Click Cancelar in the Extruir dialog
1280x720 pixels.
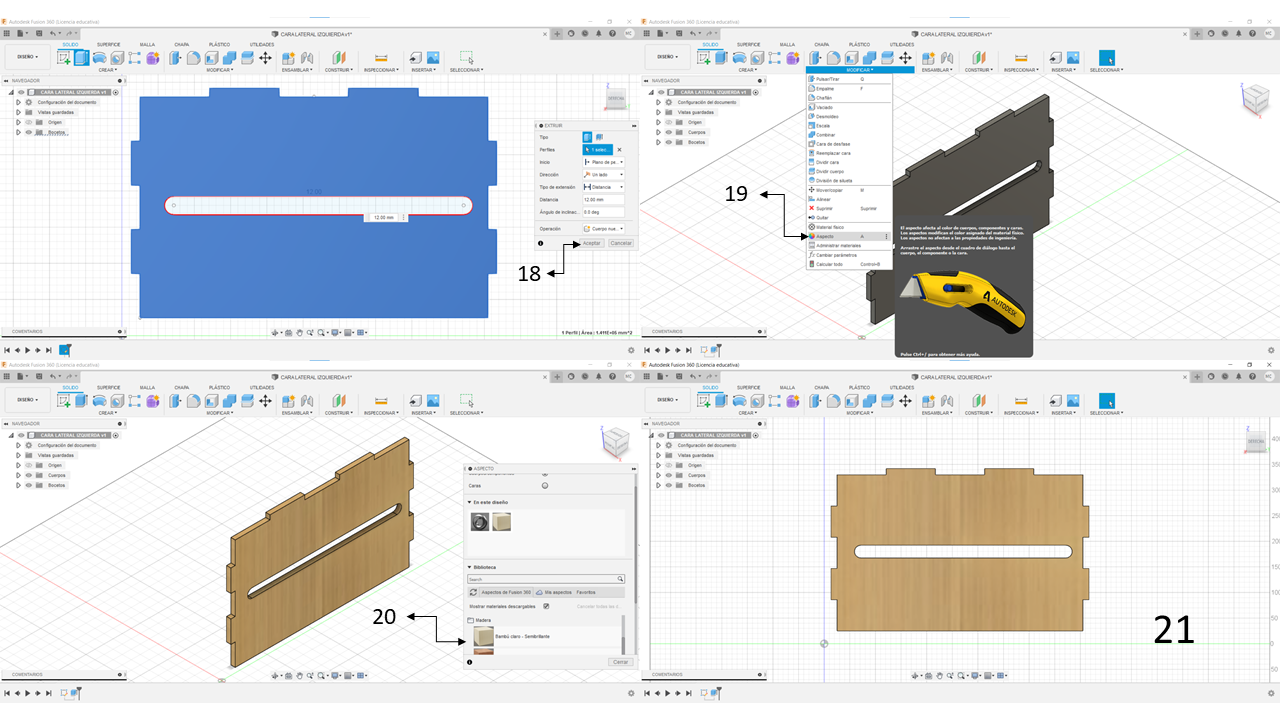(x=621, y=243)
